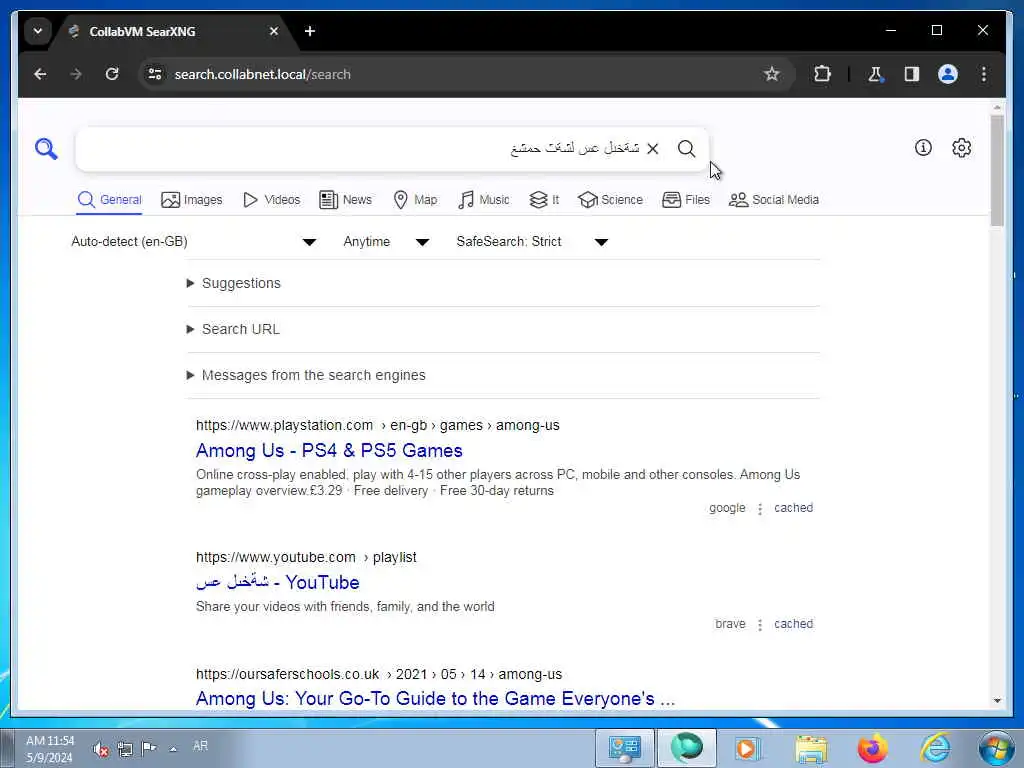Open the Anytime time range dropdown
1024x768 pixels.
[387, 242]
